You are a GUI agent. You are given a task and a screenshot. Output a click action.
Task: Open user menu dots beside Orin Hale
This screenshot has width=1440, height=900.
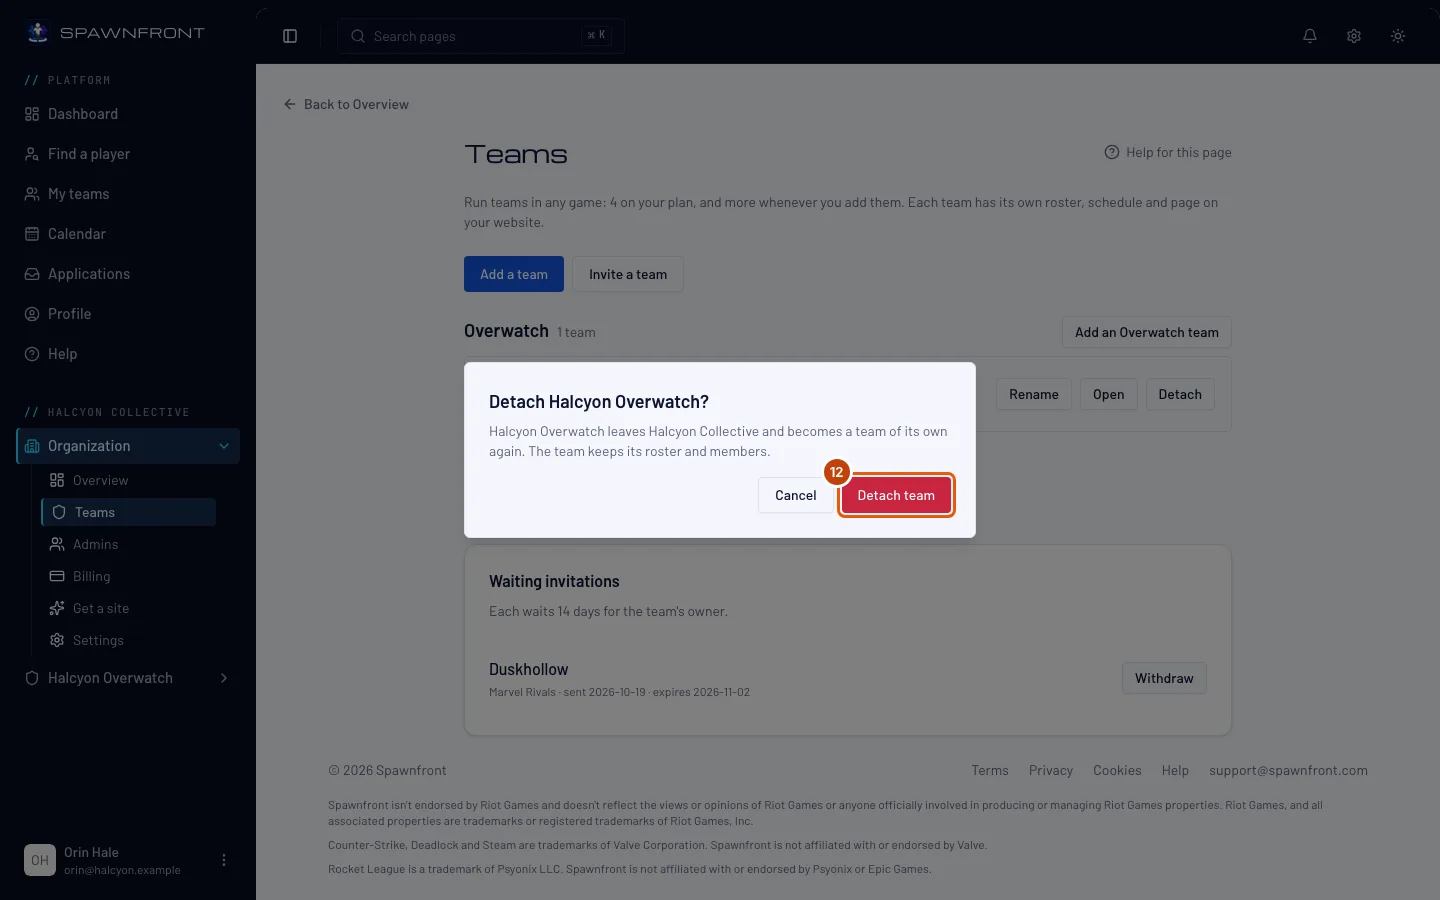pos(224,860)
